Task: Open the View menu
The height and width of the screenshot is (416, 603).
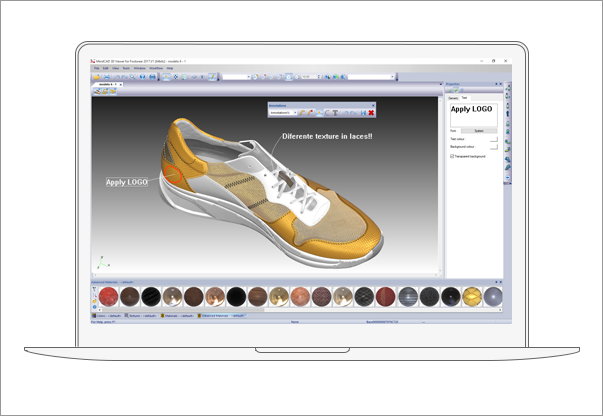Action: pos(115,68)
